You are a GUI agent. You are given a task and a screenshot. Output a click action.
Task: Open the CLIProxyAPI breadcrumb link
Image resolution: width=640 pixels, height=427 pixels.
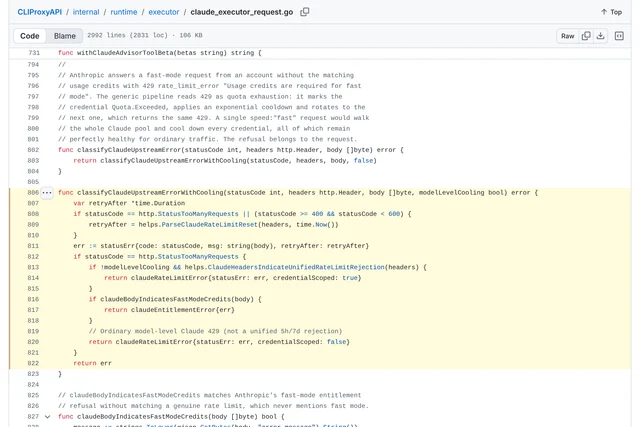40,12
